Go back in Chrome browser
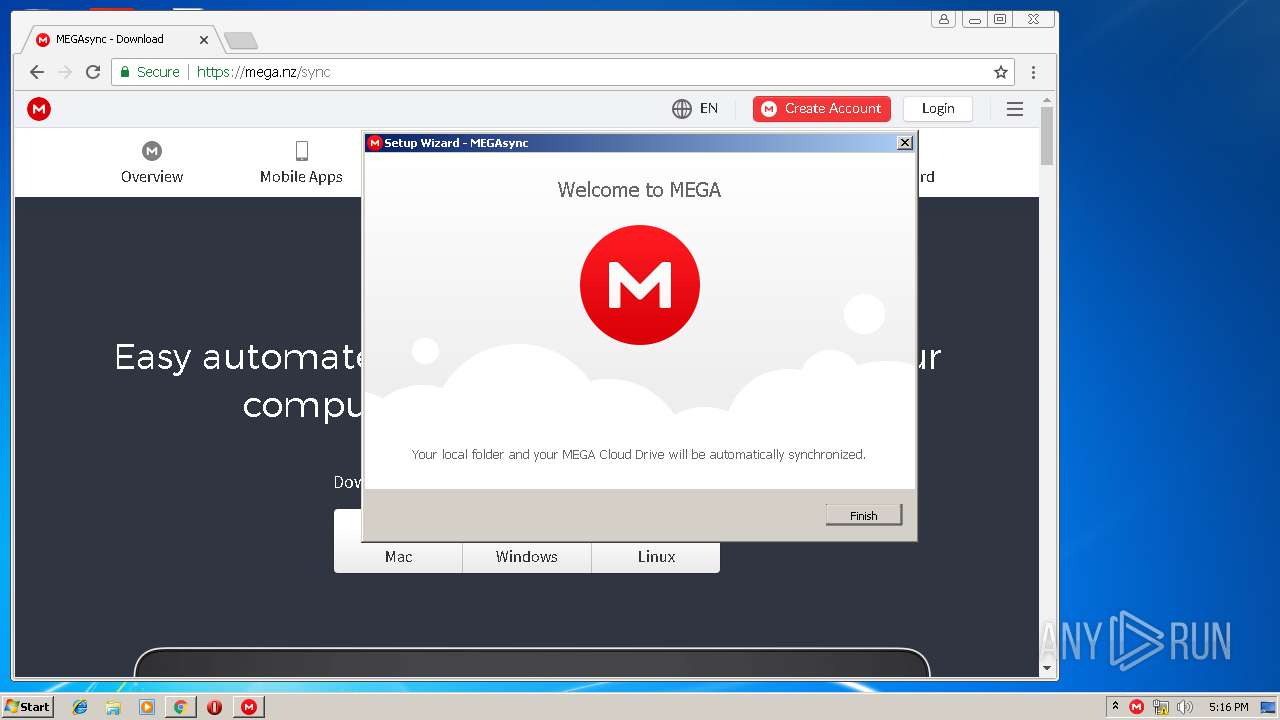 coord(37,72)
